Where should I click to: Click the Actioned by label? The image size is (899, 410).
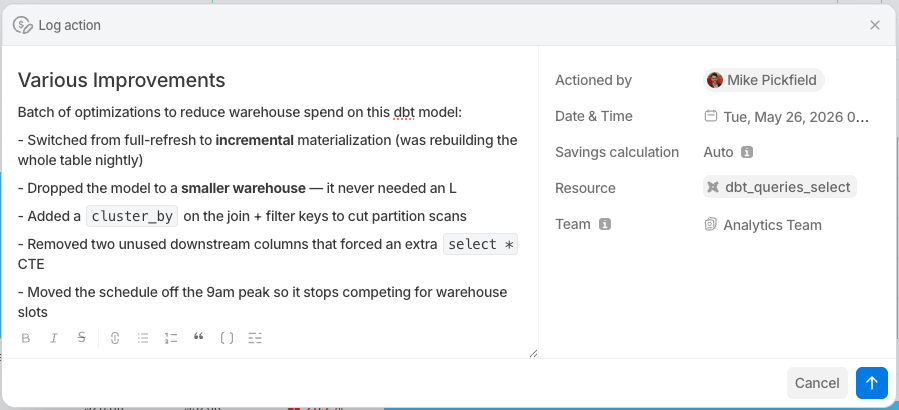pos(593,80)
